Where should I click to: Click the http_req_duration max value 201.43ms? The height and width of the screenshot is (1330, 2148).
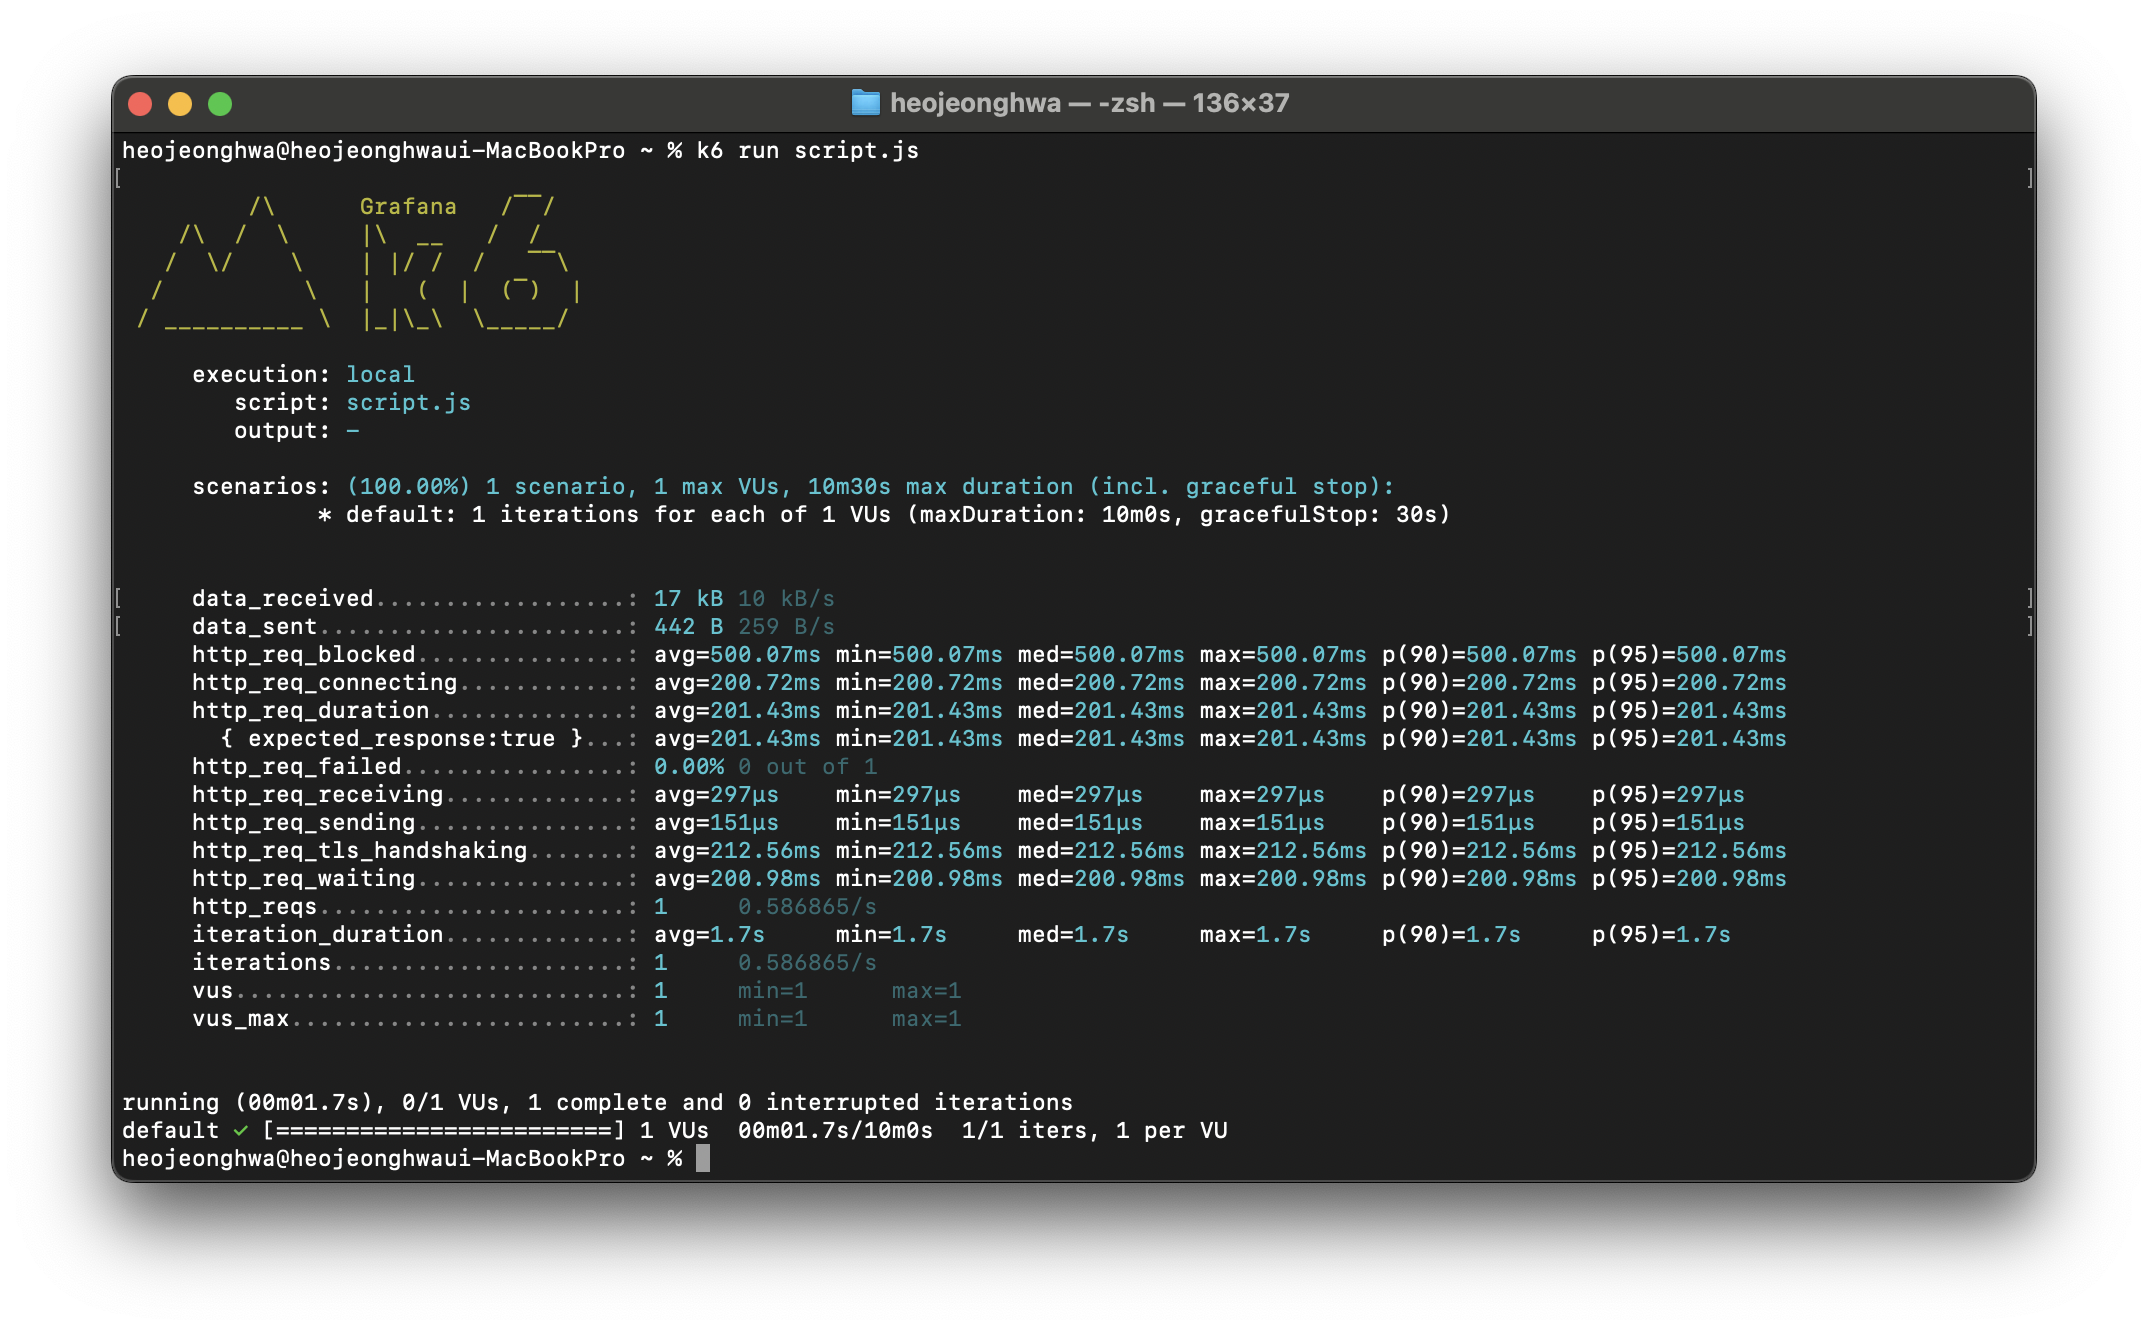tap(1311, 711)
